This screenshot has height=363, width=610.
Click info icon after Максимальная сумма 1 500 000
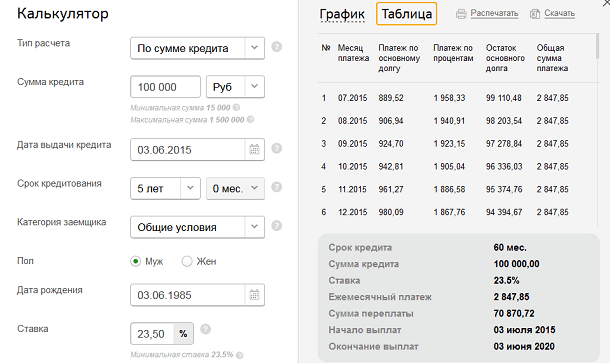point(251,119)
